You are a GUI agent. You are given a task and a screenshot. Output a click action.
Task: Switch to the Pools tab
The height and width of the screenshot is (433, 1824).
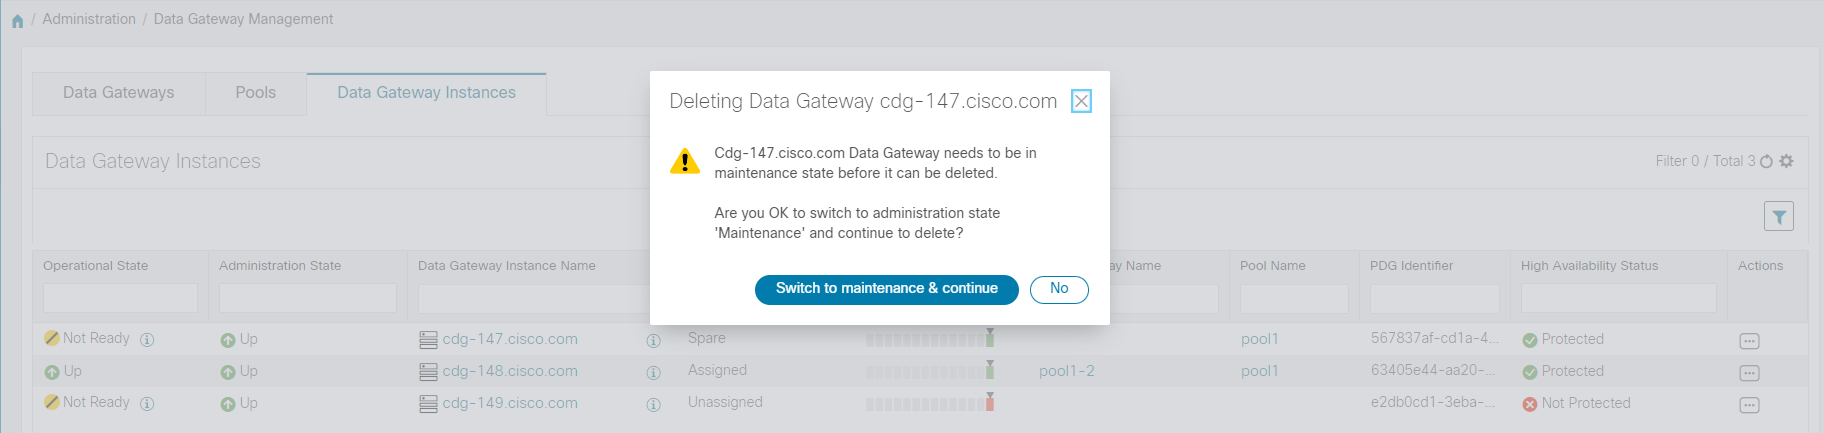click(x=256, y=93)
